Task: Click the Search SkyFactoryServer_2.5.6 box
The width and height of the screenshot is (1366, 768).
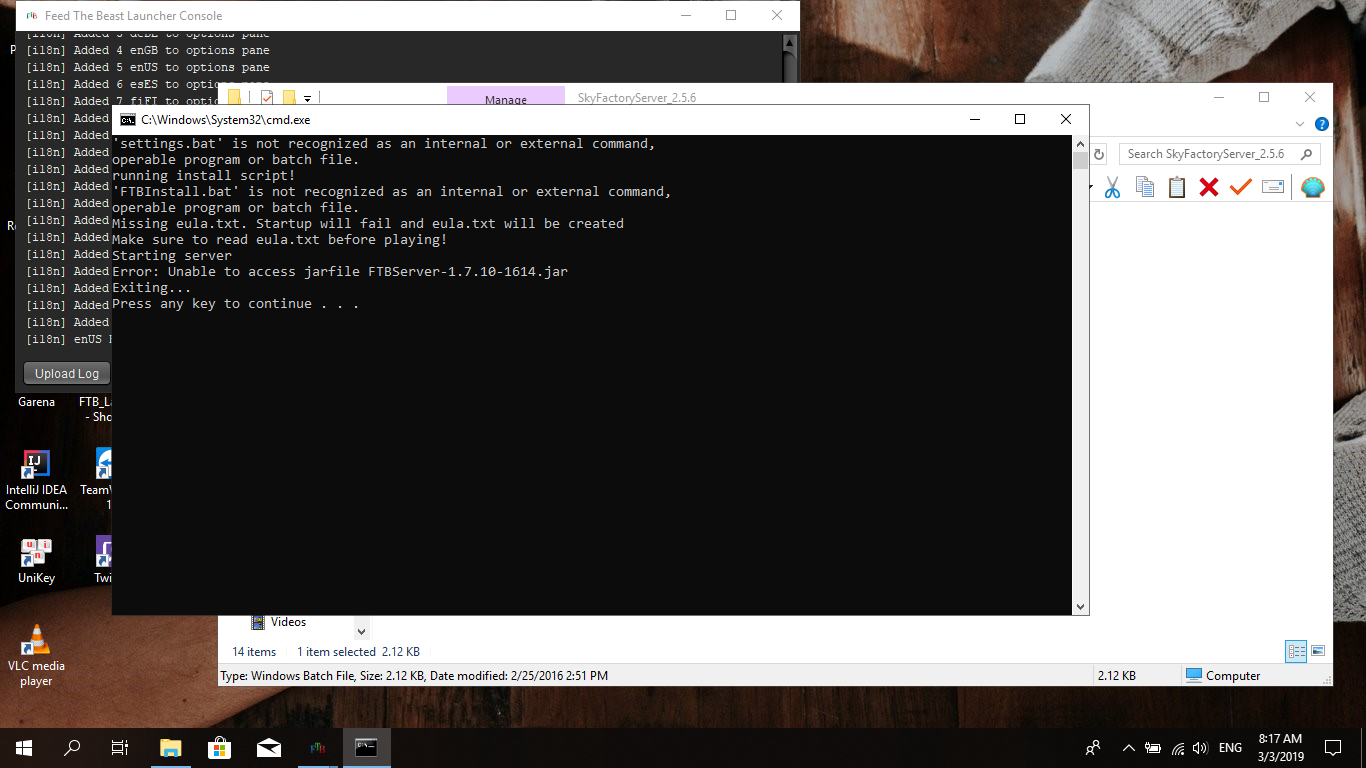Action: pos(1220,154)
